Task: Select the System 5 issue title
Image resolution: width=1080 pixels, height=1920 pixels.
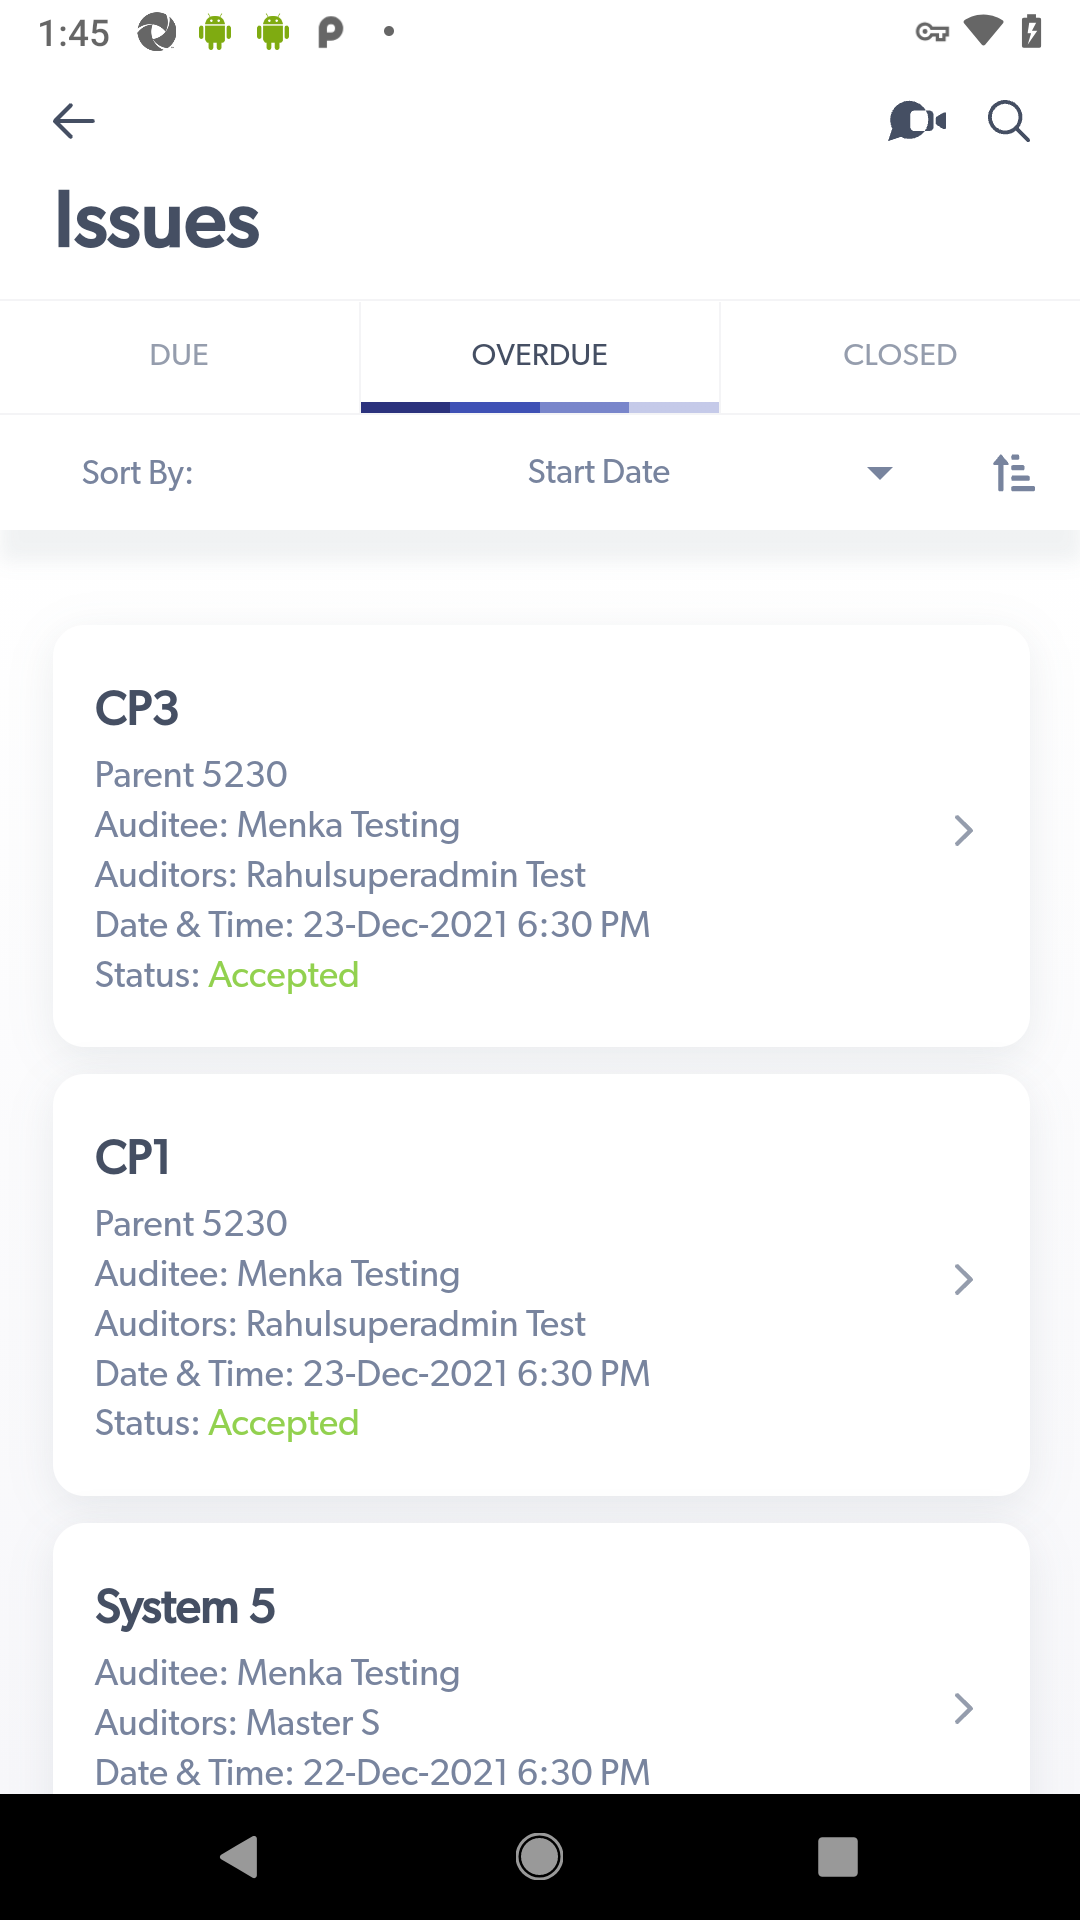Action: point(185,1608)
